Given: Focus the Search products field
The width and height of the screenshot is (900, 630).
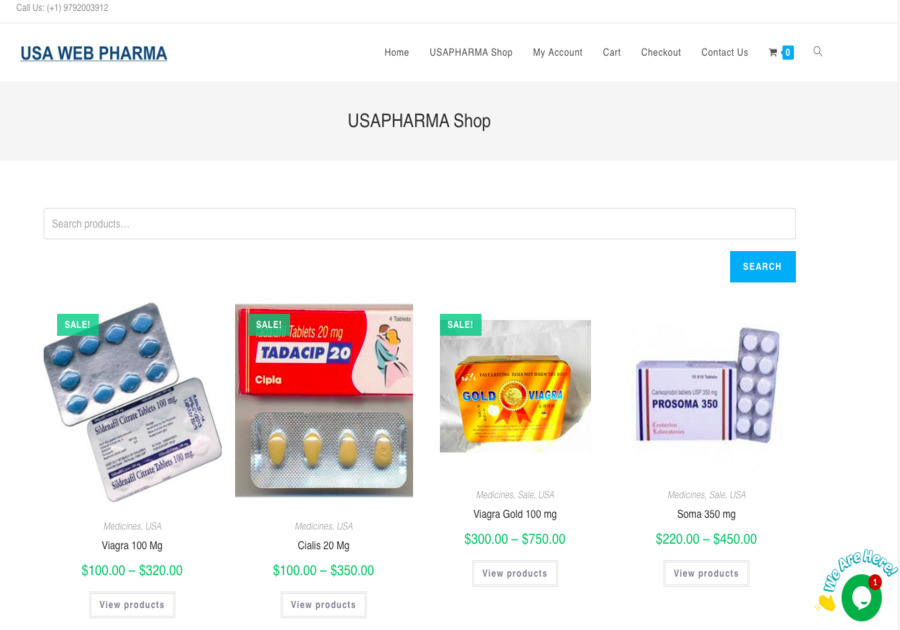Looking at the screenshot, I should click(x=420, y=224).
